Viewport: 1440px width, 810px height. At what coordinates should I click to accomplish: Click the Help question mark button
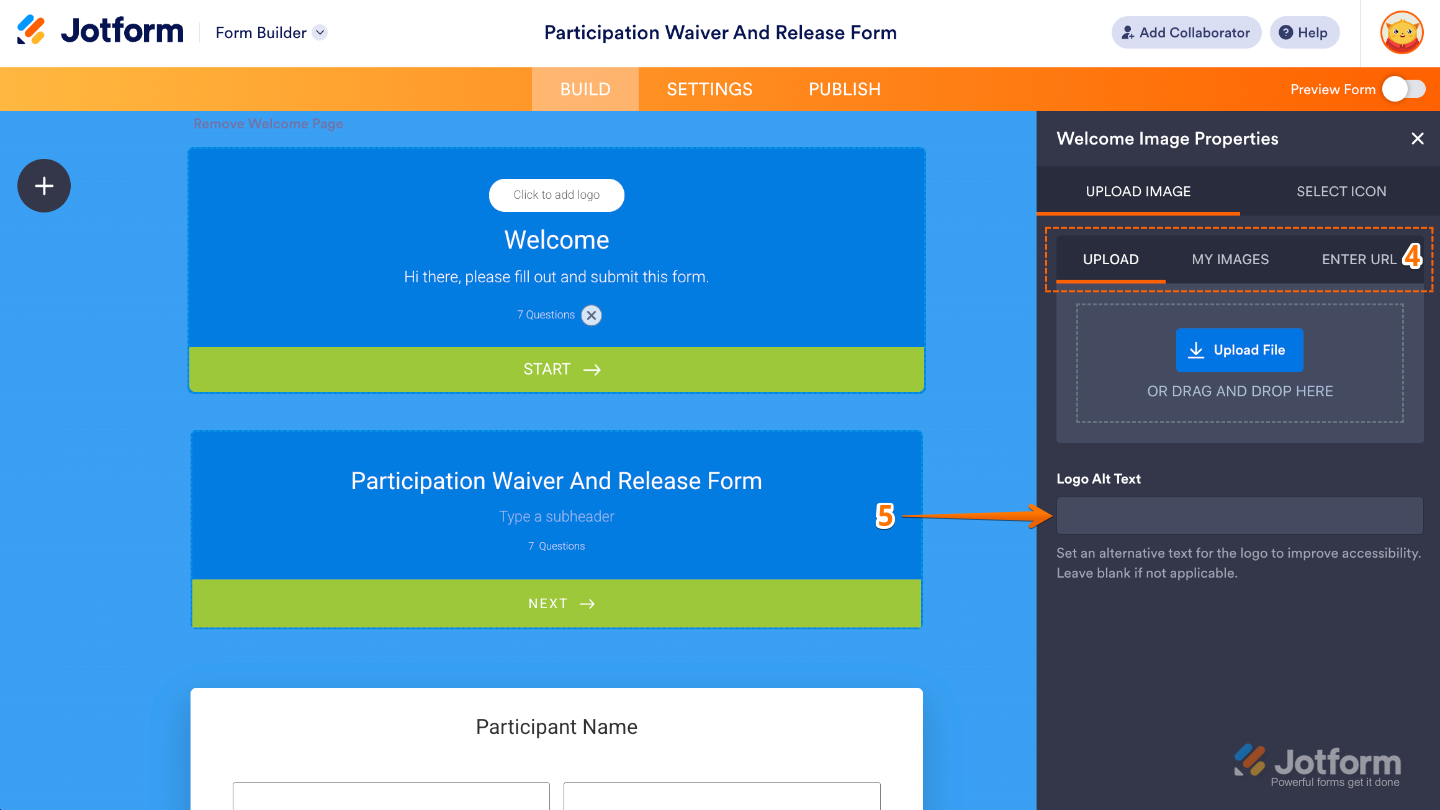click(x=1304, y=32)
